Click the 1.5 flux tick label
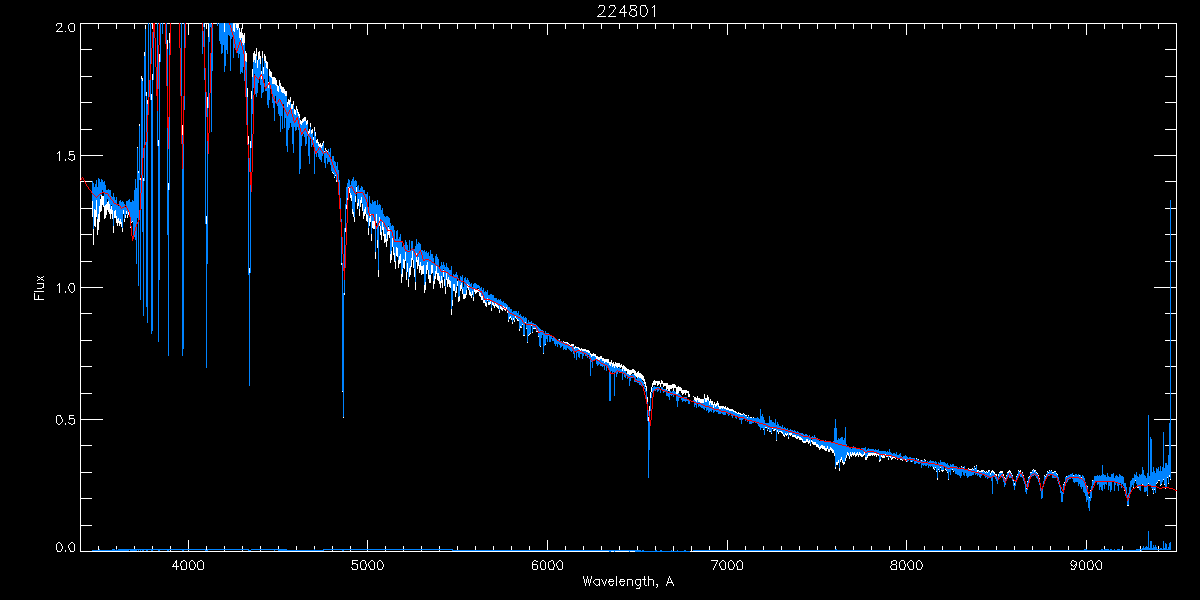 [x=65, y=157]
